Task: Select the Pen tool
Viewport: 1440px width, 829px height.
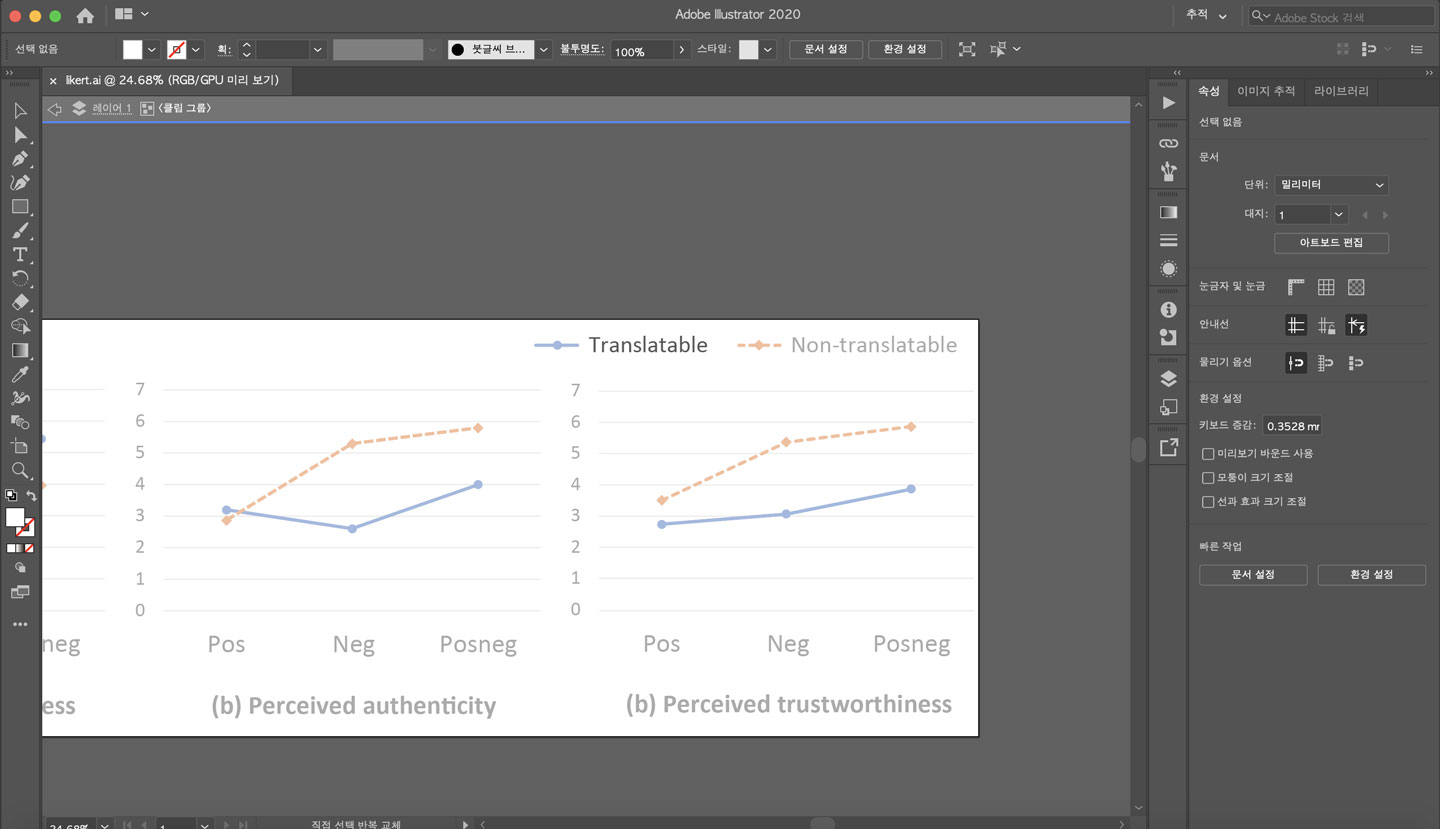Action: [20, 159]
